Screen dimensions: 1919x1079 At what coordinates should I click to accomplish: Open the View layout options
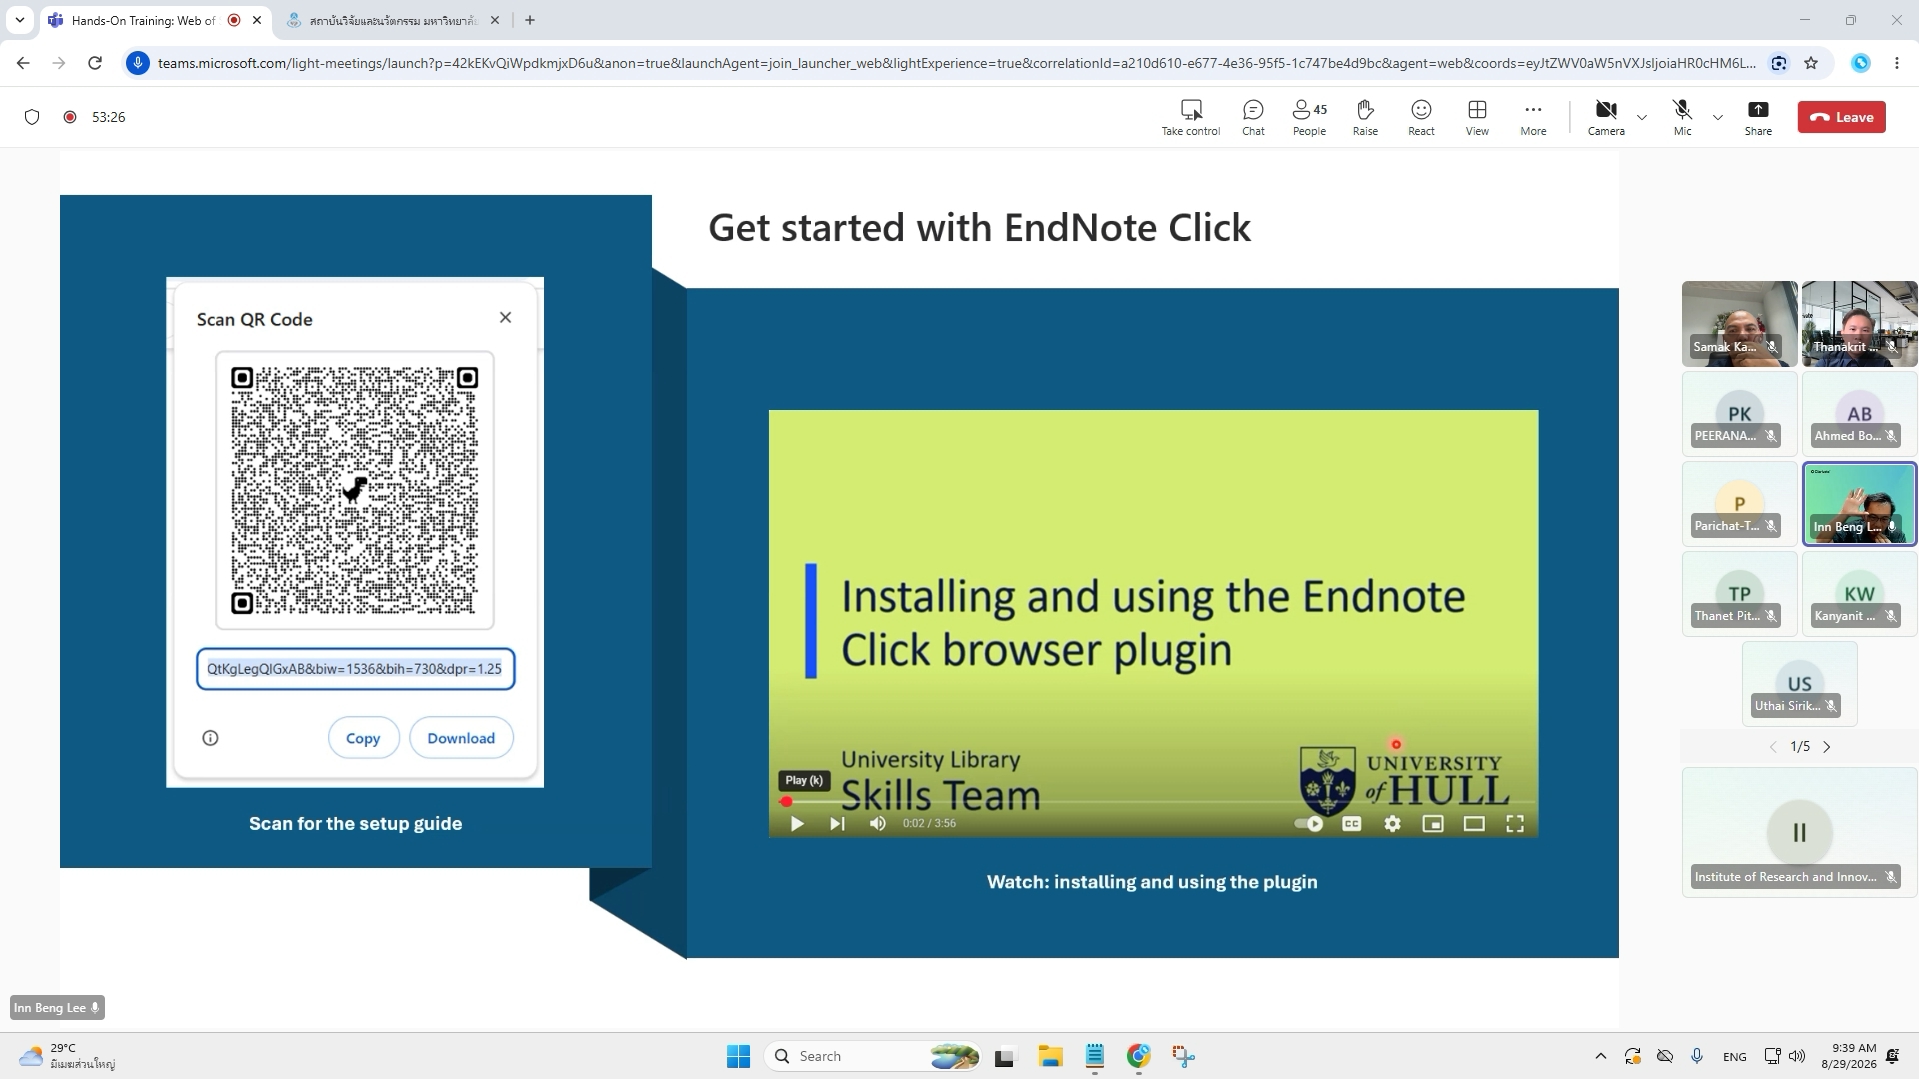tap(1477, 117)
